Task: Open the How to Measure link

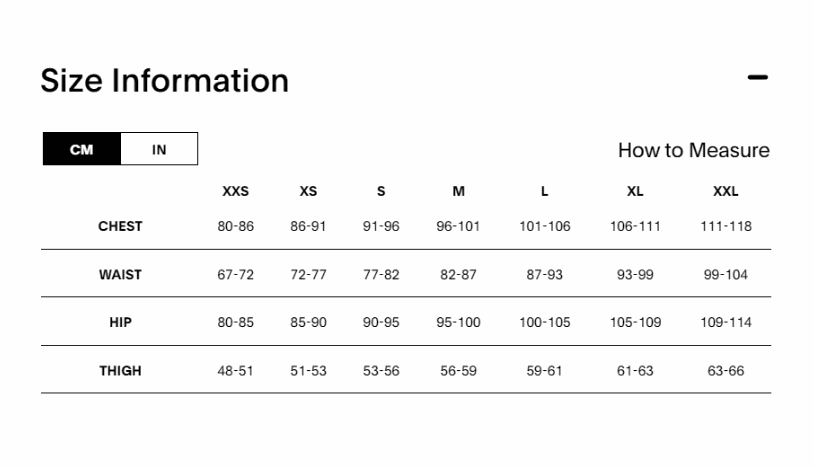Action: (x=694, y=150)
